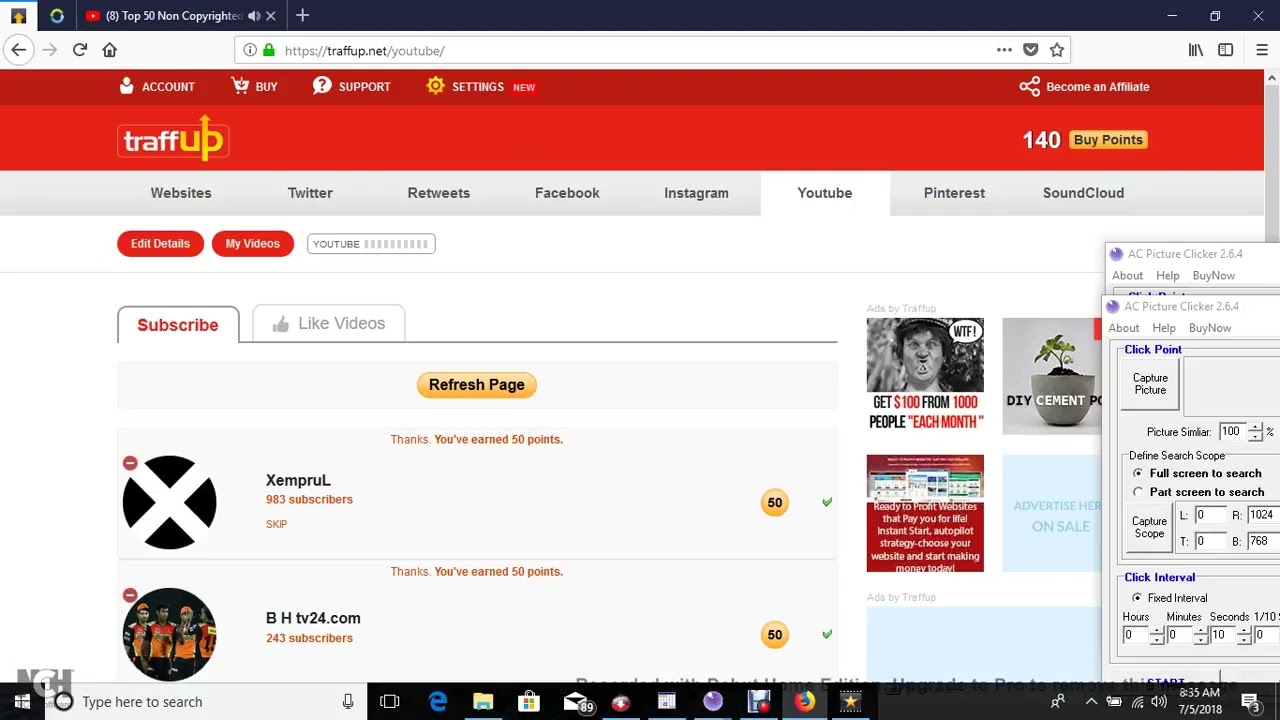Open a new browser tab

302,15
